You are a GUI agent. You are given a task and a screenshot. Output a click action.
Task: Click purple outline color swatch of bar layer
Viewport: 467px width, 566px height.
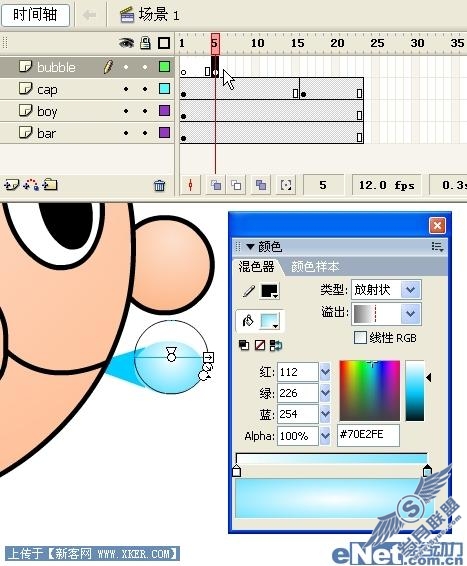pos(164,132)
